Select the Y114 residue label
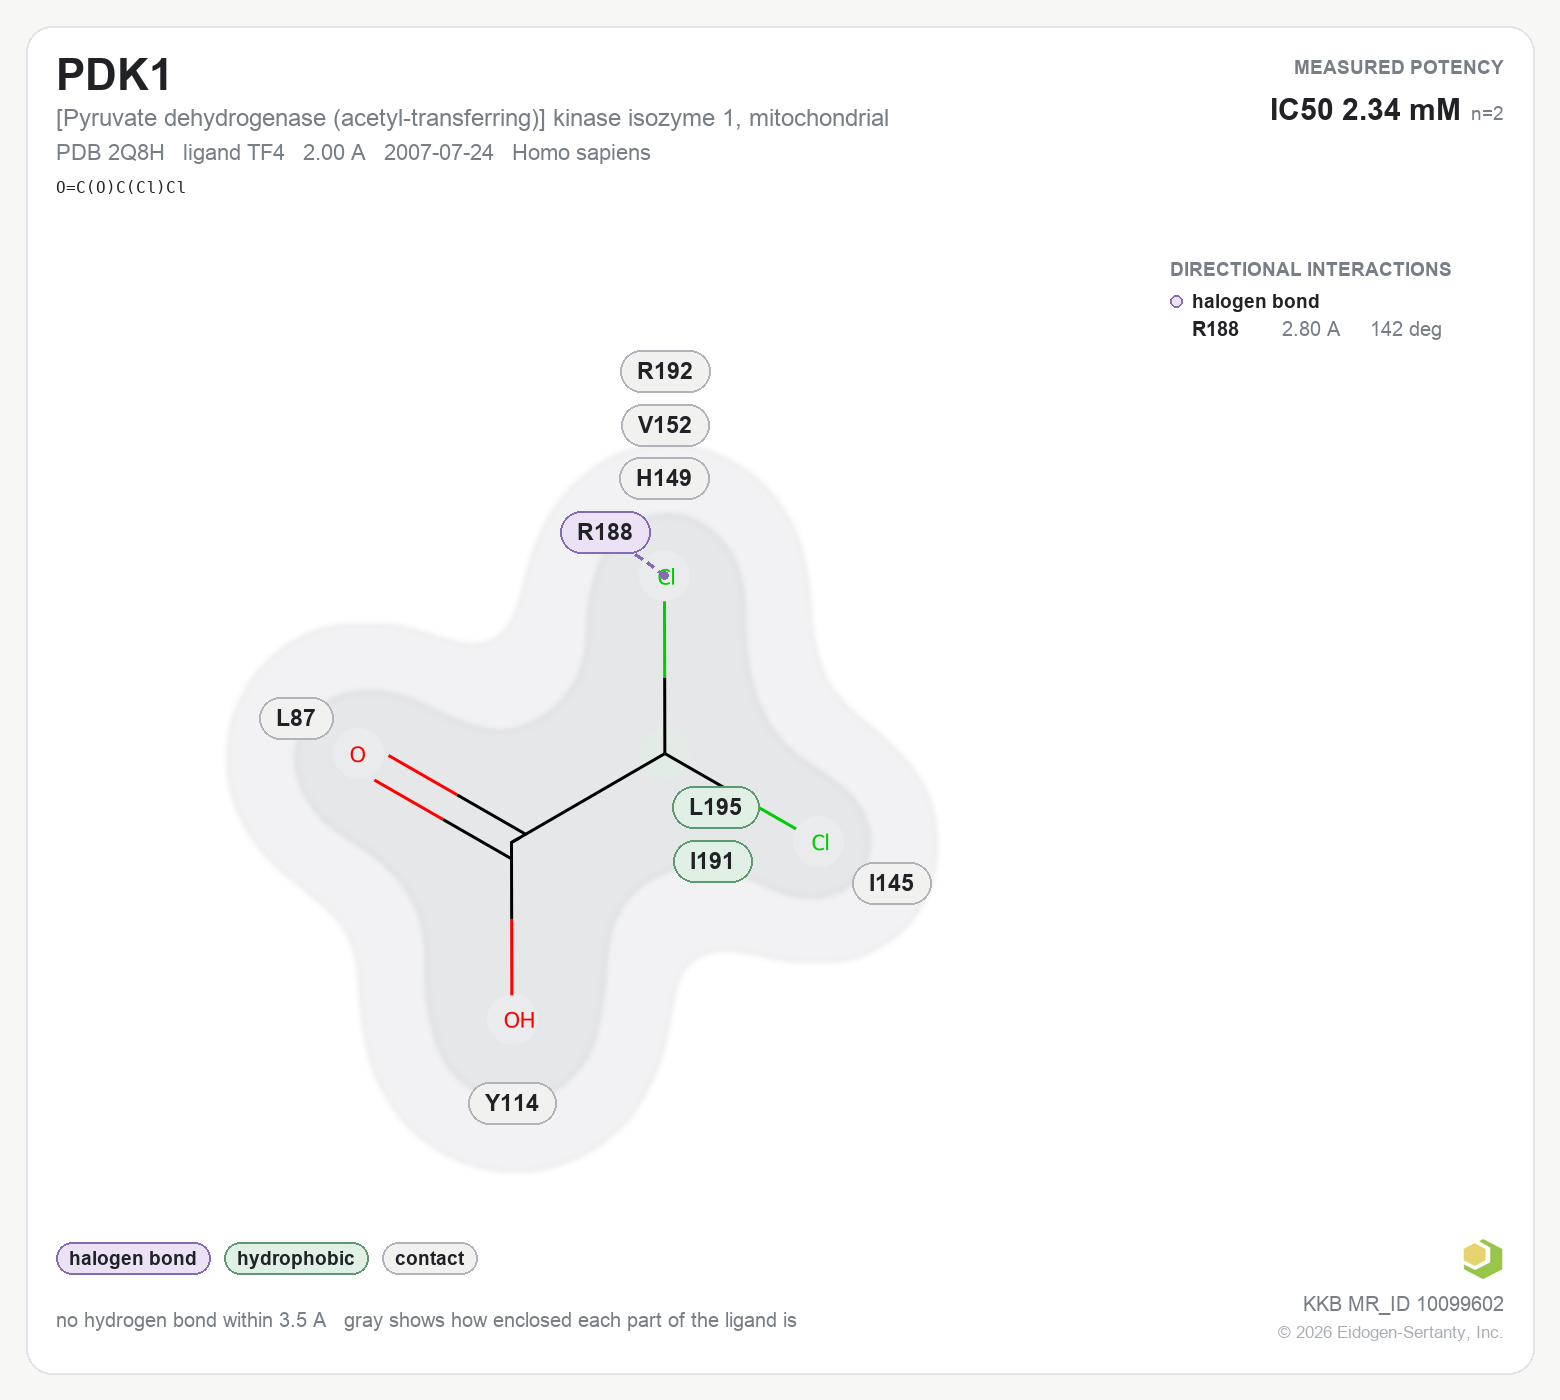The image size is (1560, 1400). (x=512, y=1103)
